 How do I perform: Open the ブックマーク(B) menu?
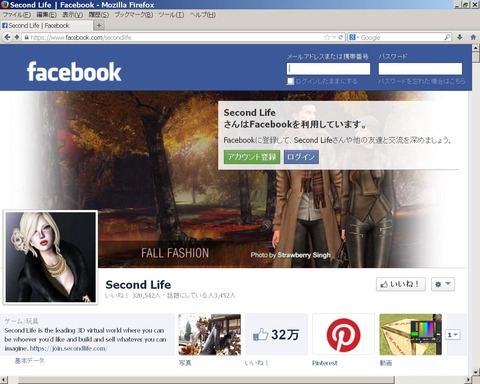tap(134, 15)
